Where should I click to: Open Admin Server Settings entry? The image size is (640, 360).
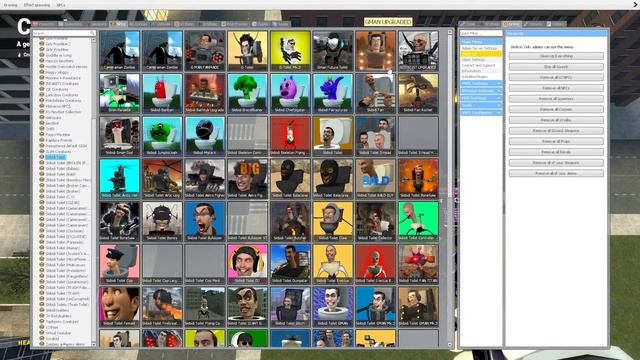tap(480, 48)
